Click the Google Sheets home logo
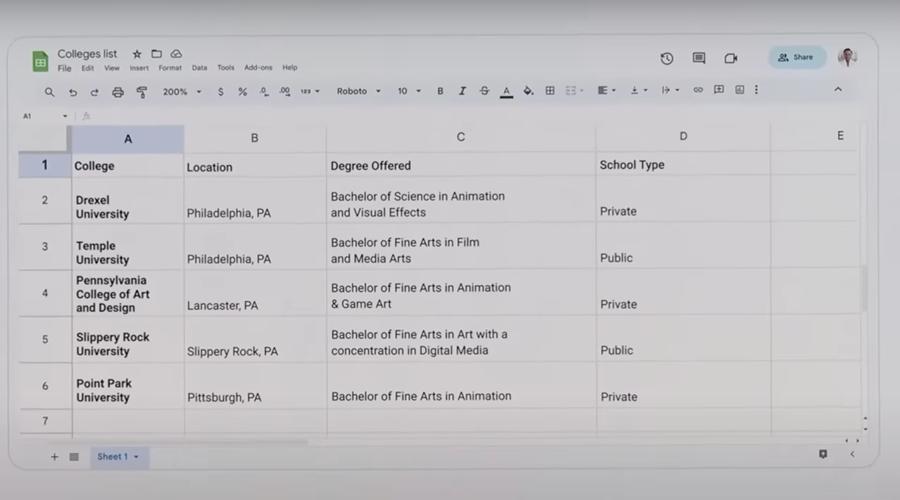This screenshot has height=500, width=900. [40, 61]
